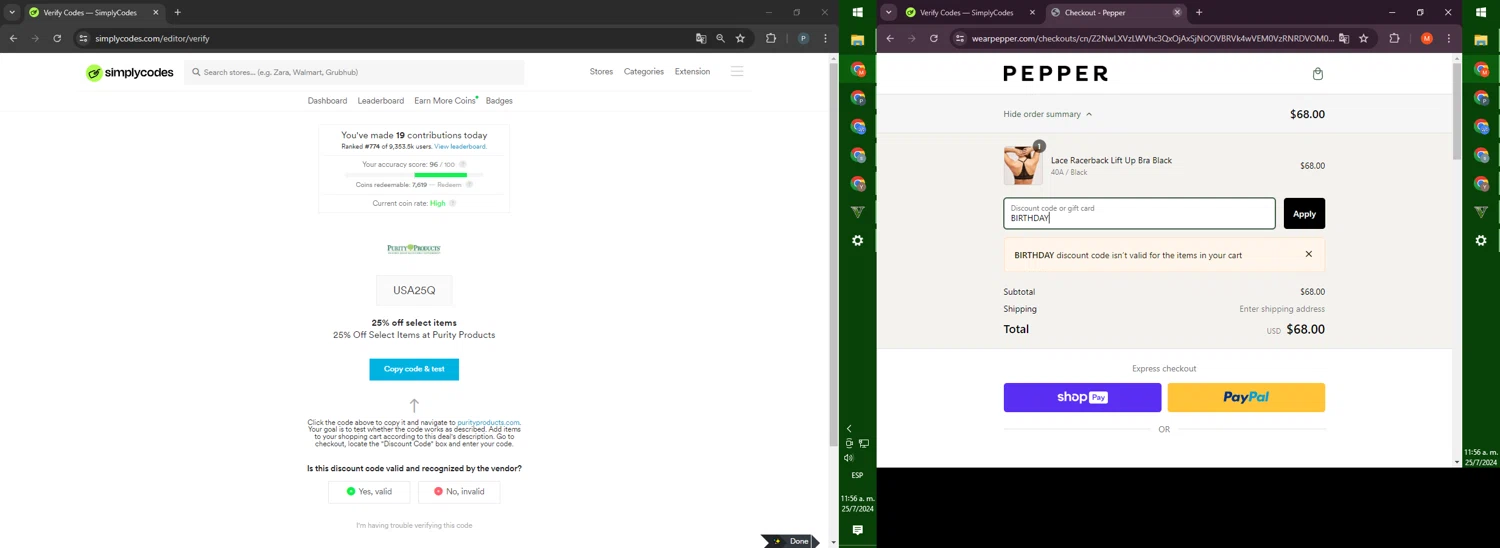The width and height of the screenshot is (1500, 548).
Task: Open Windows Start button on left taskbar
Action: point(857,12)
